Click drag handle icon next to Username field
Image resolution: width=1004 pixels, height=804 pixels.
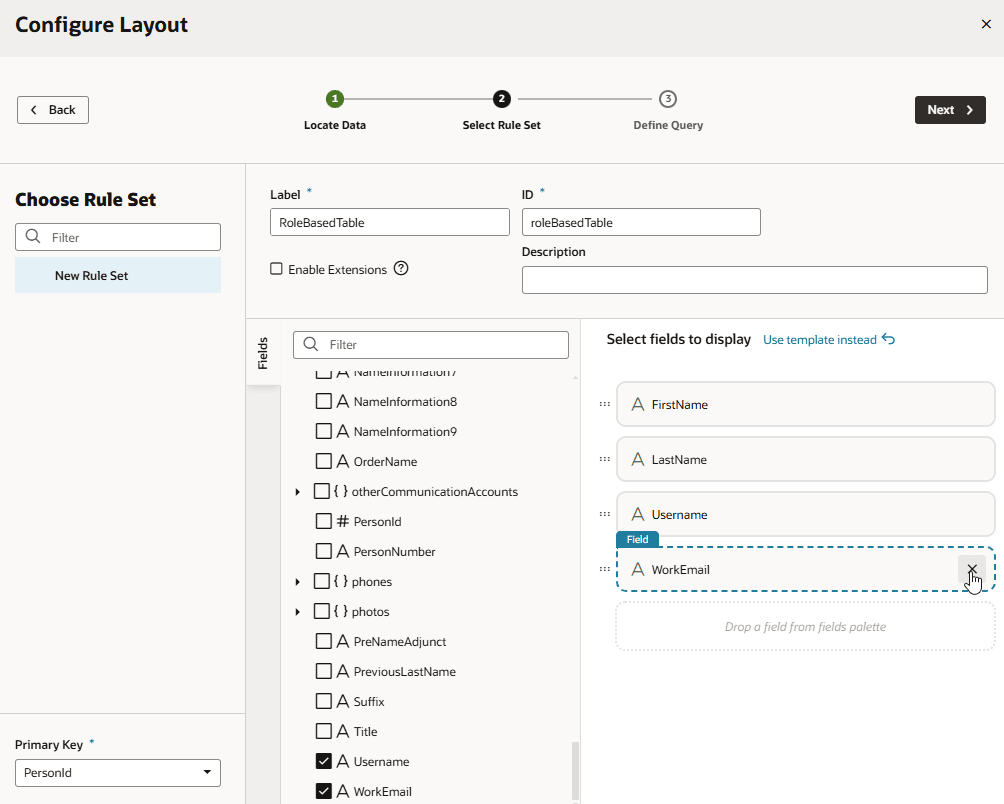coord(604,514)
